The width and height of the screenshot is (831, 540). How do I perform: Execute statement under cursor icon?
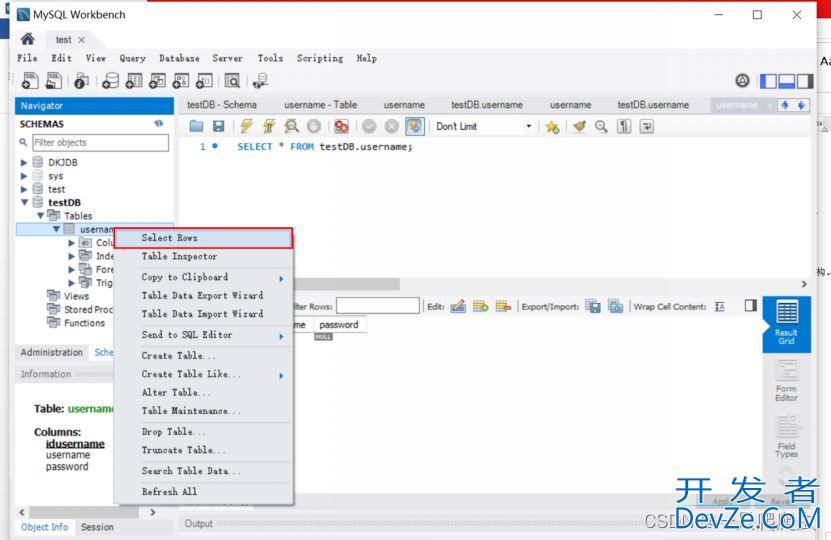[x=269, y=126]
